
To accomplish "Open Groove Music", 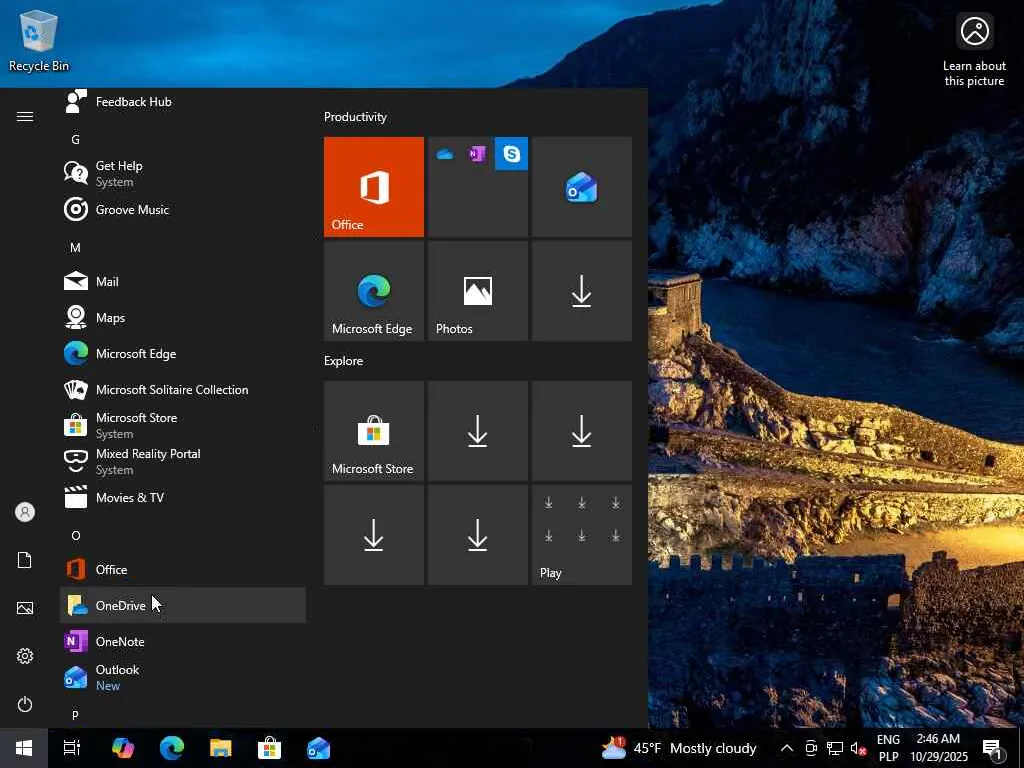I will pyautogui.click(x=183, y=210).
